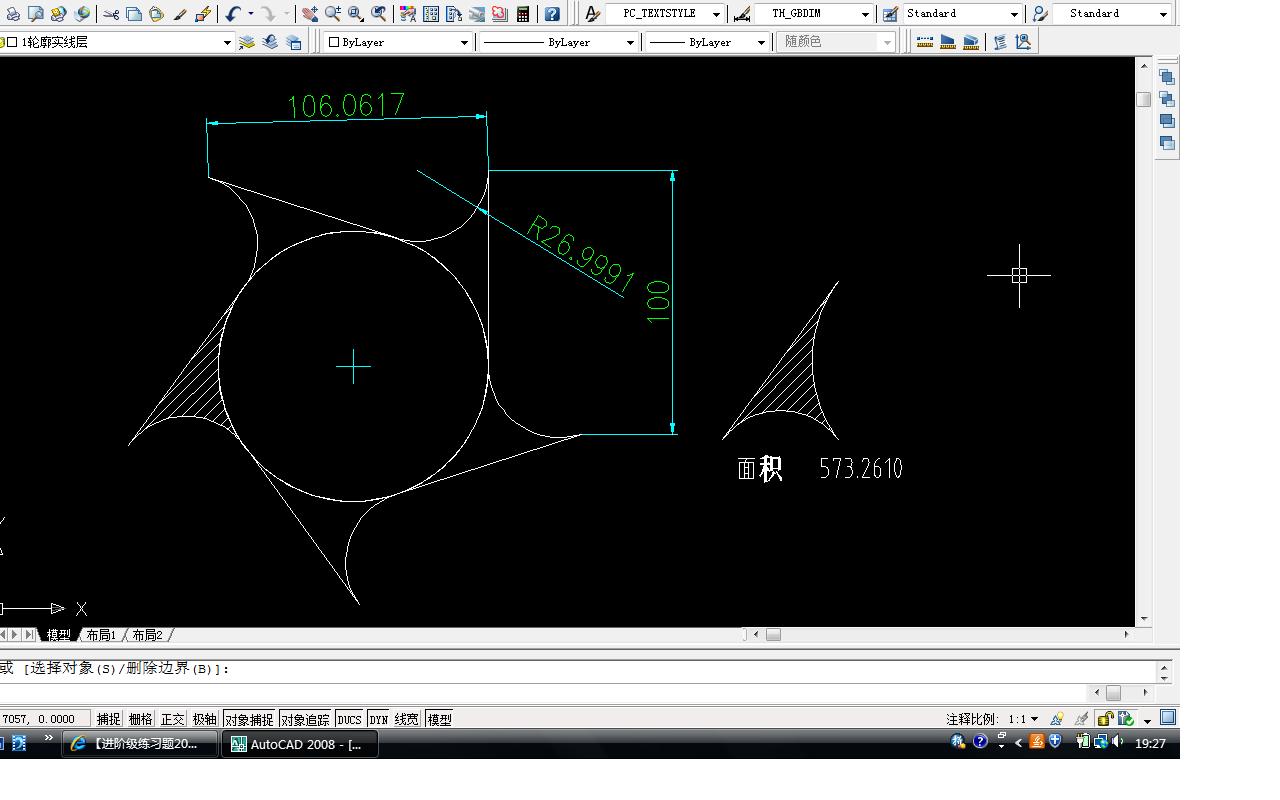Switch to the 模型 model tab
Viewport: 1280px width, 800px height.
pyautogui.click(x=58, y=635)
